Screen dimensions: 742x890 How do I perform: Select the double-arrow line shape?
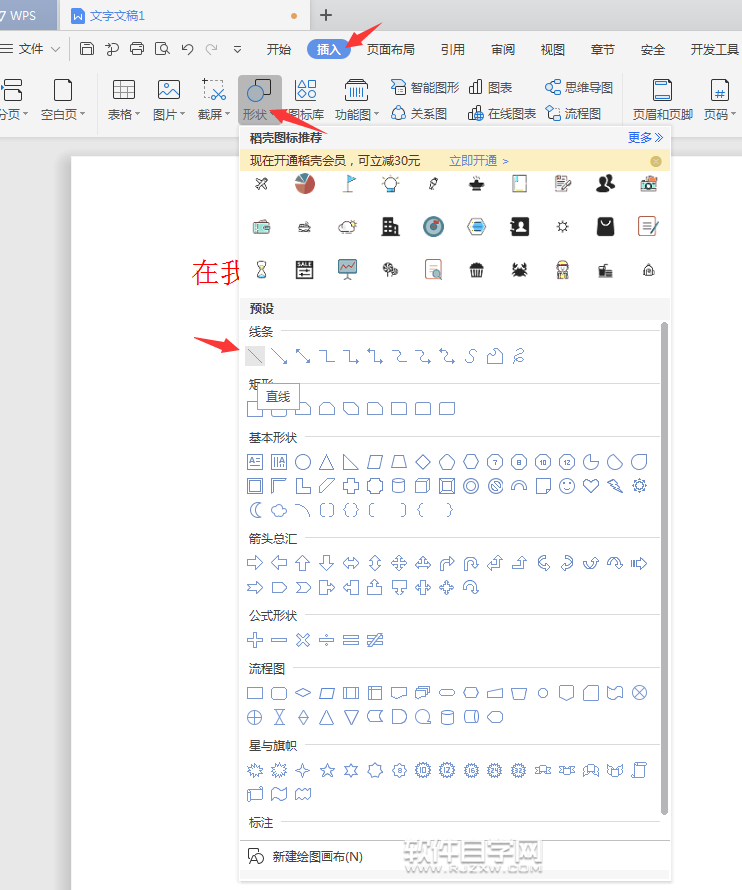point(303,356)
